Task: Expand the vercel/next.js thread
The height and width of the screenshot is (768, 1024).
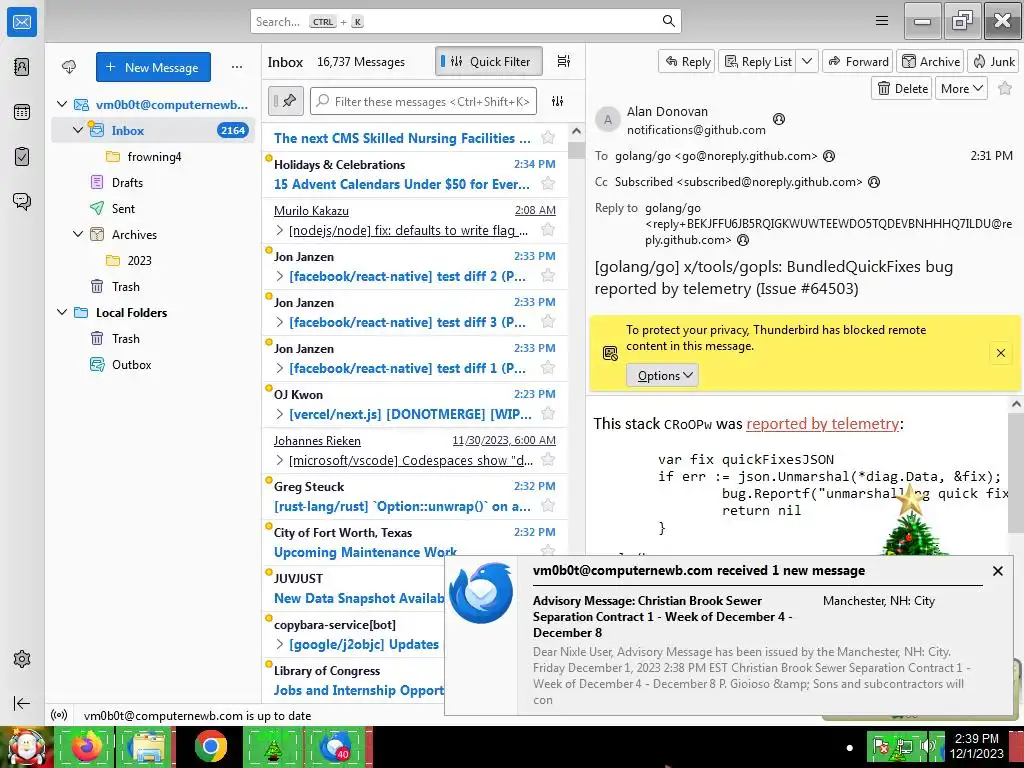Action: pyautogui.click(x=280, y=414)
